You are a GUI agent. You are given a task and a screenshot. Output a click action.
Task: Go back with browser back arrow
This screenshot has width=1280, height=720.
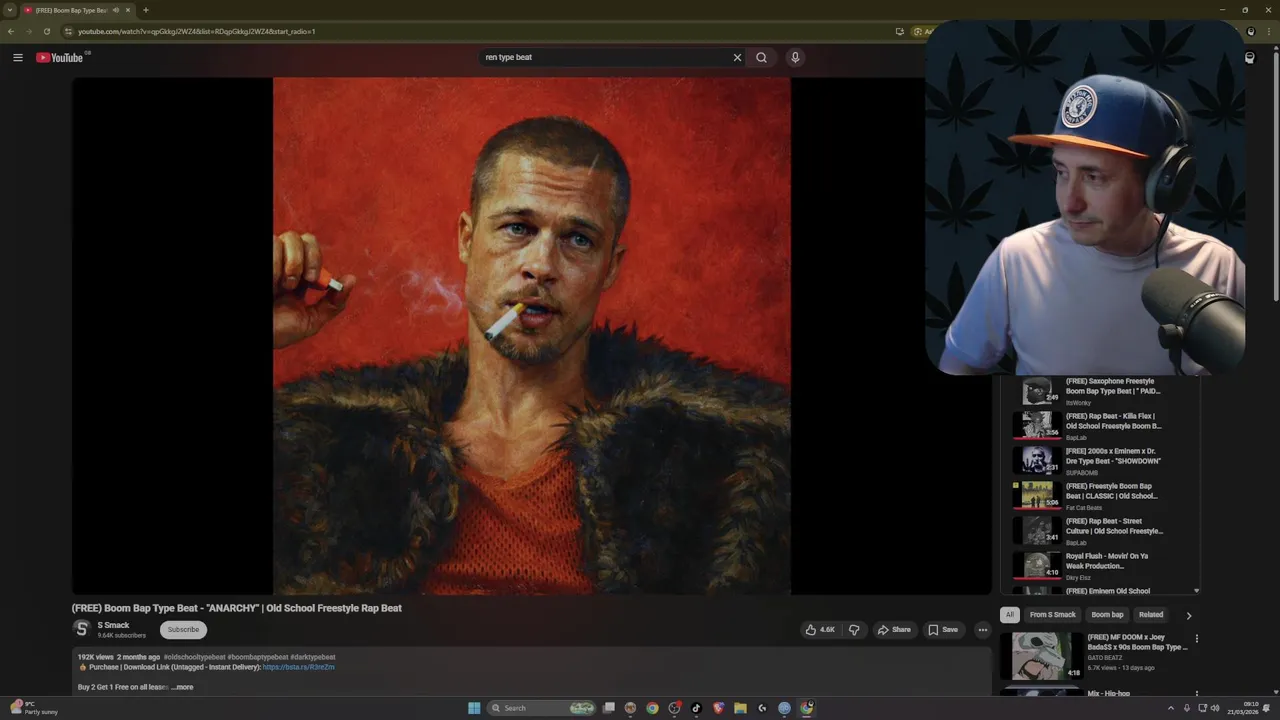click(x=11, y=31)
